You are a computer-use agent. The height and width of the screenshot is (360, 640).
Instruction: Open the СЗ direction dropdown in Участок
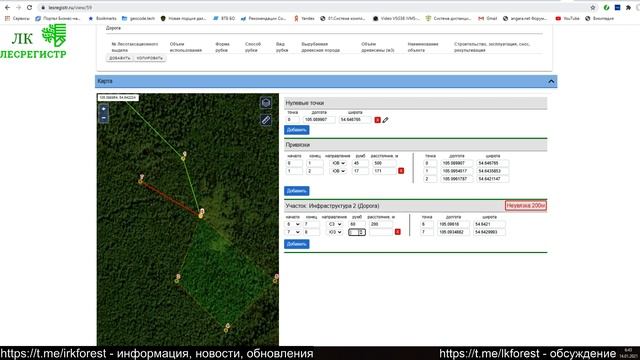(x=335, y=224)
